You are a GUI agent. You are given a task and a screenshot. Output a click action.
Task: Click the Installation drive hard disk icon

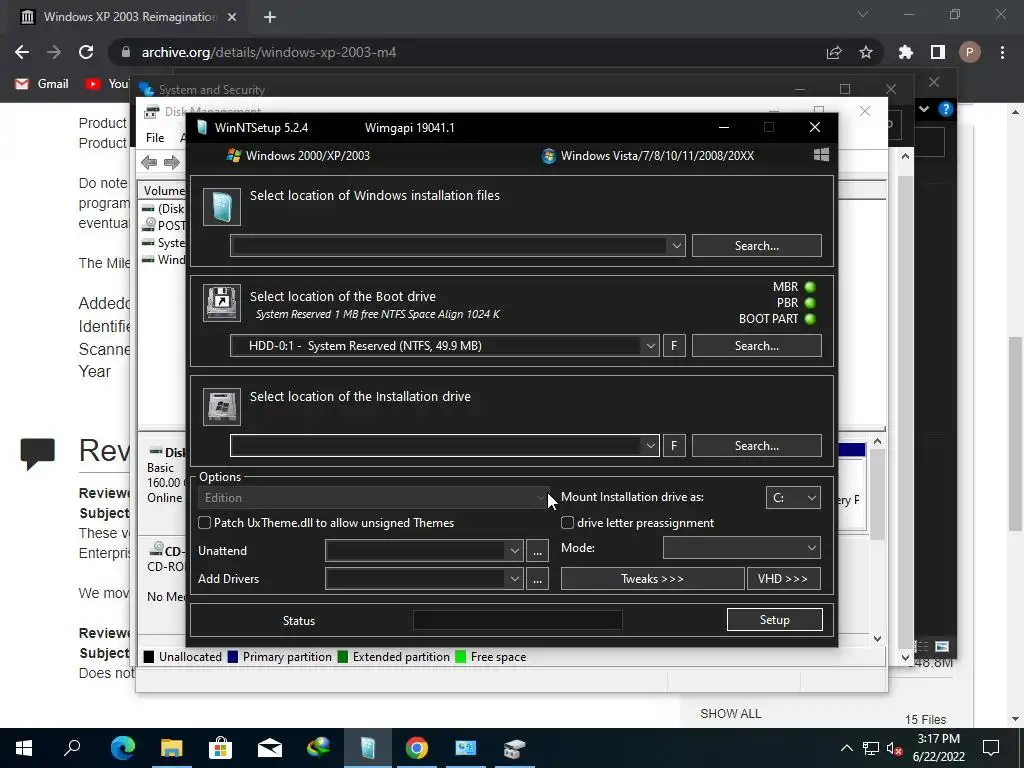click(x=221, y=406)
